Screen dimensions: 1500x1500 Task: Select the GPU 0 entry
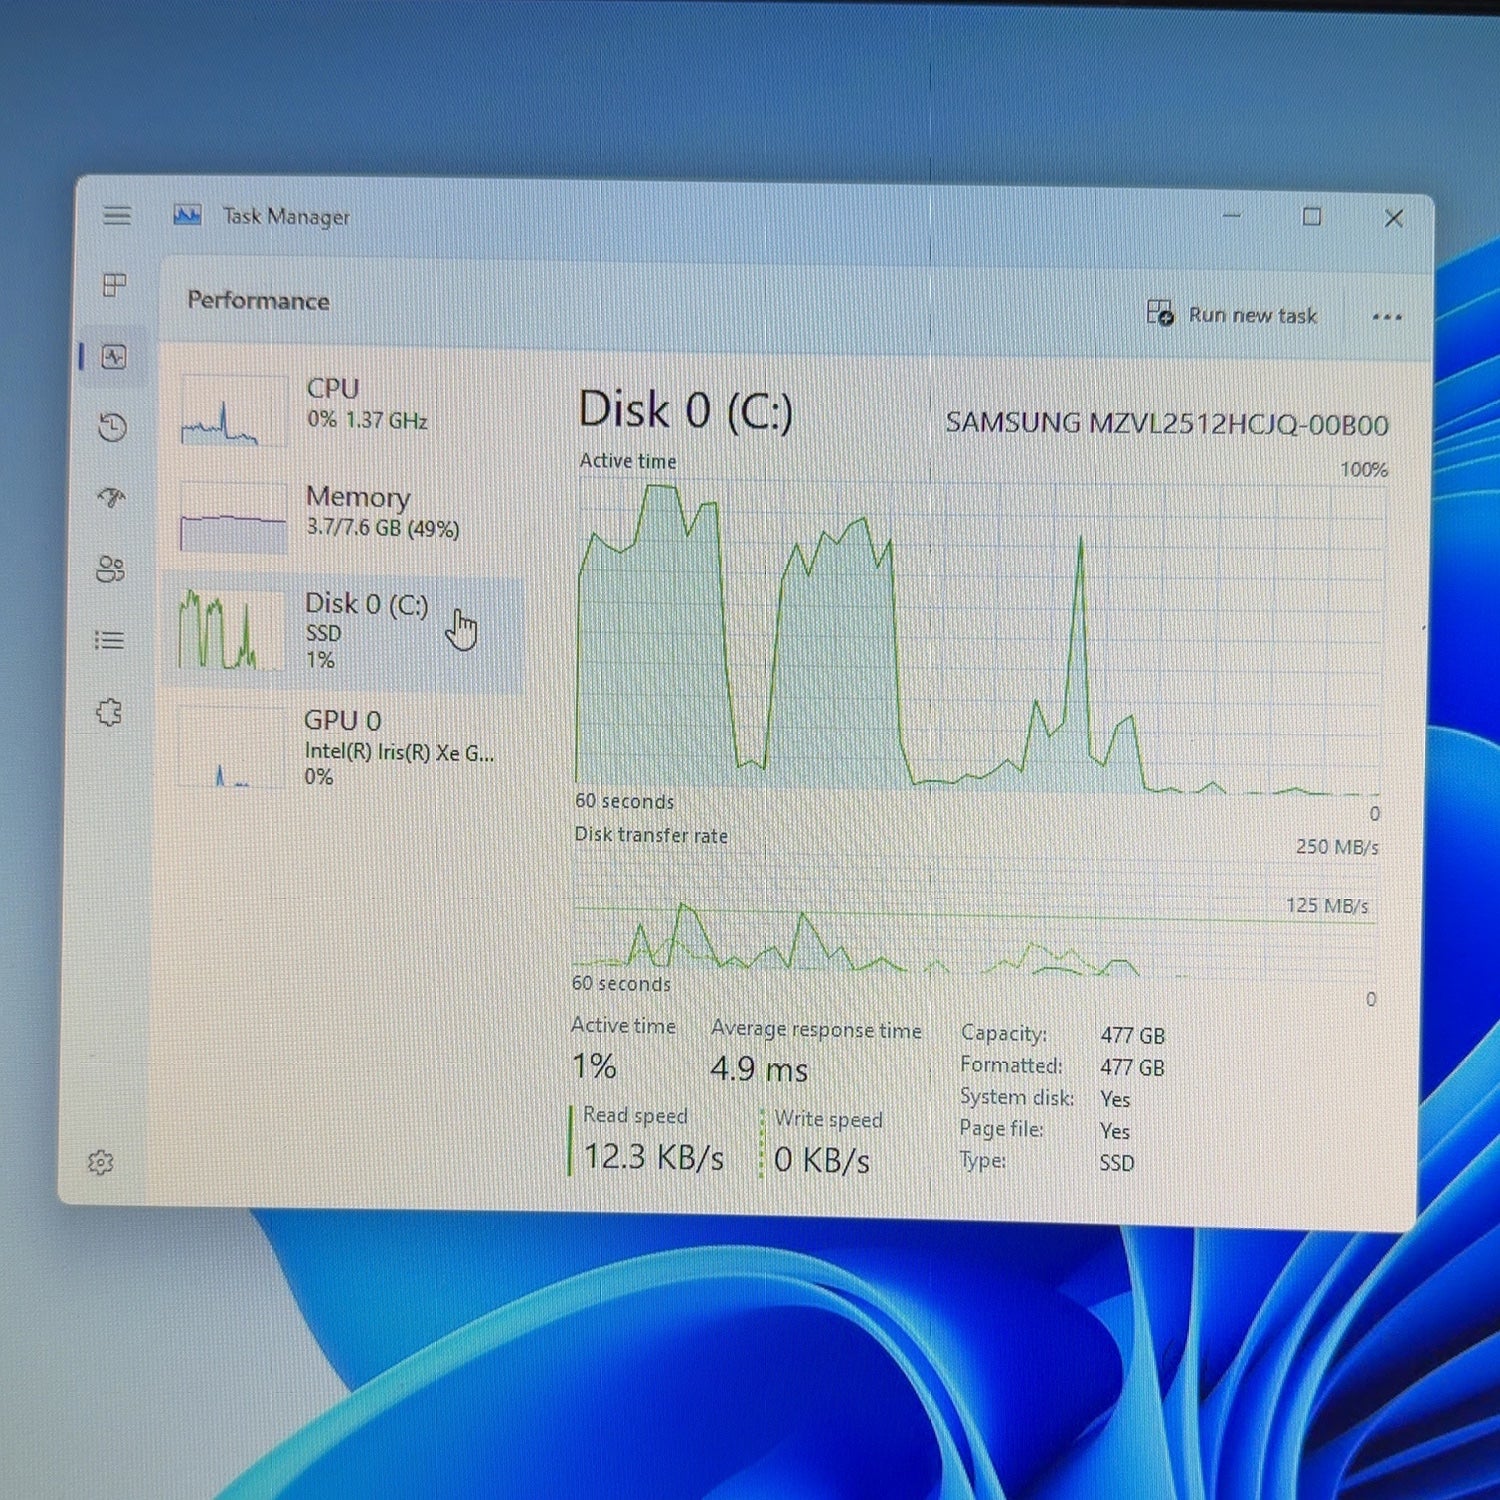[343, 748]
